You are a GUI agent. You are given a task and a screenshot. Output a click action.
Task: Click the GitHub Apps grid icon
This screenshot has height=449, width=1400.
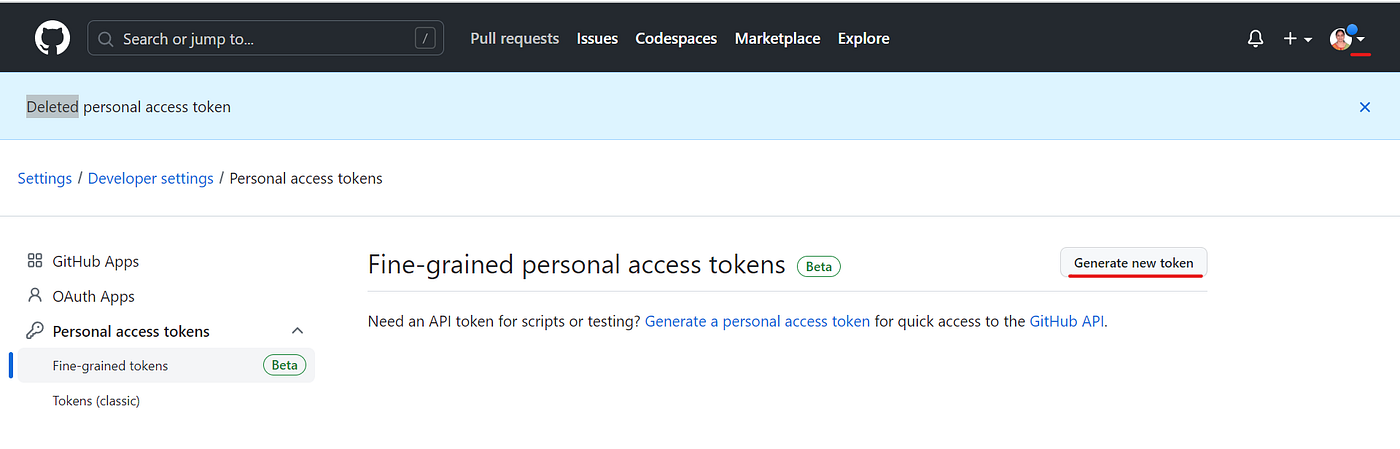point(35,261)
